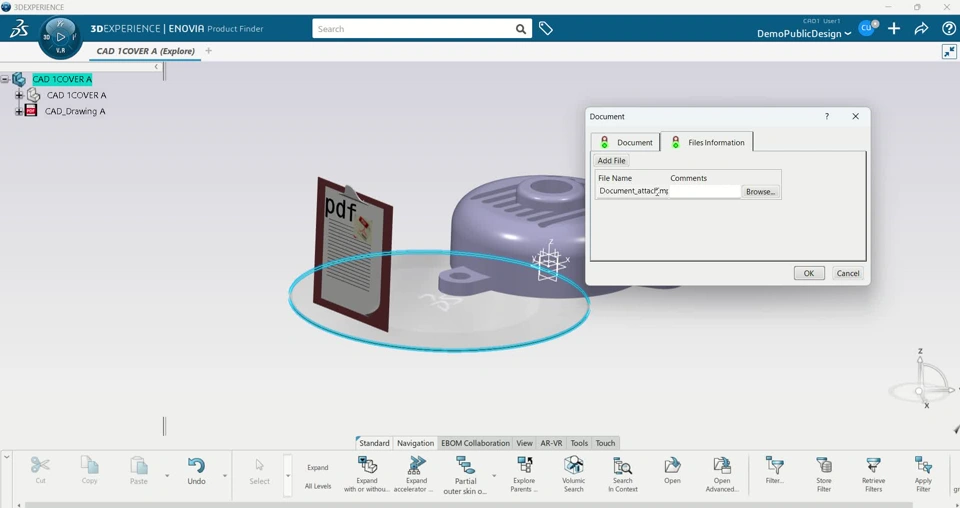Screen dimensions: 960x508
Task: Open the DemoPublicDesign dropdown
Action: tap(804, 34)
